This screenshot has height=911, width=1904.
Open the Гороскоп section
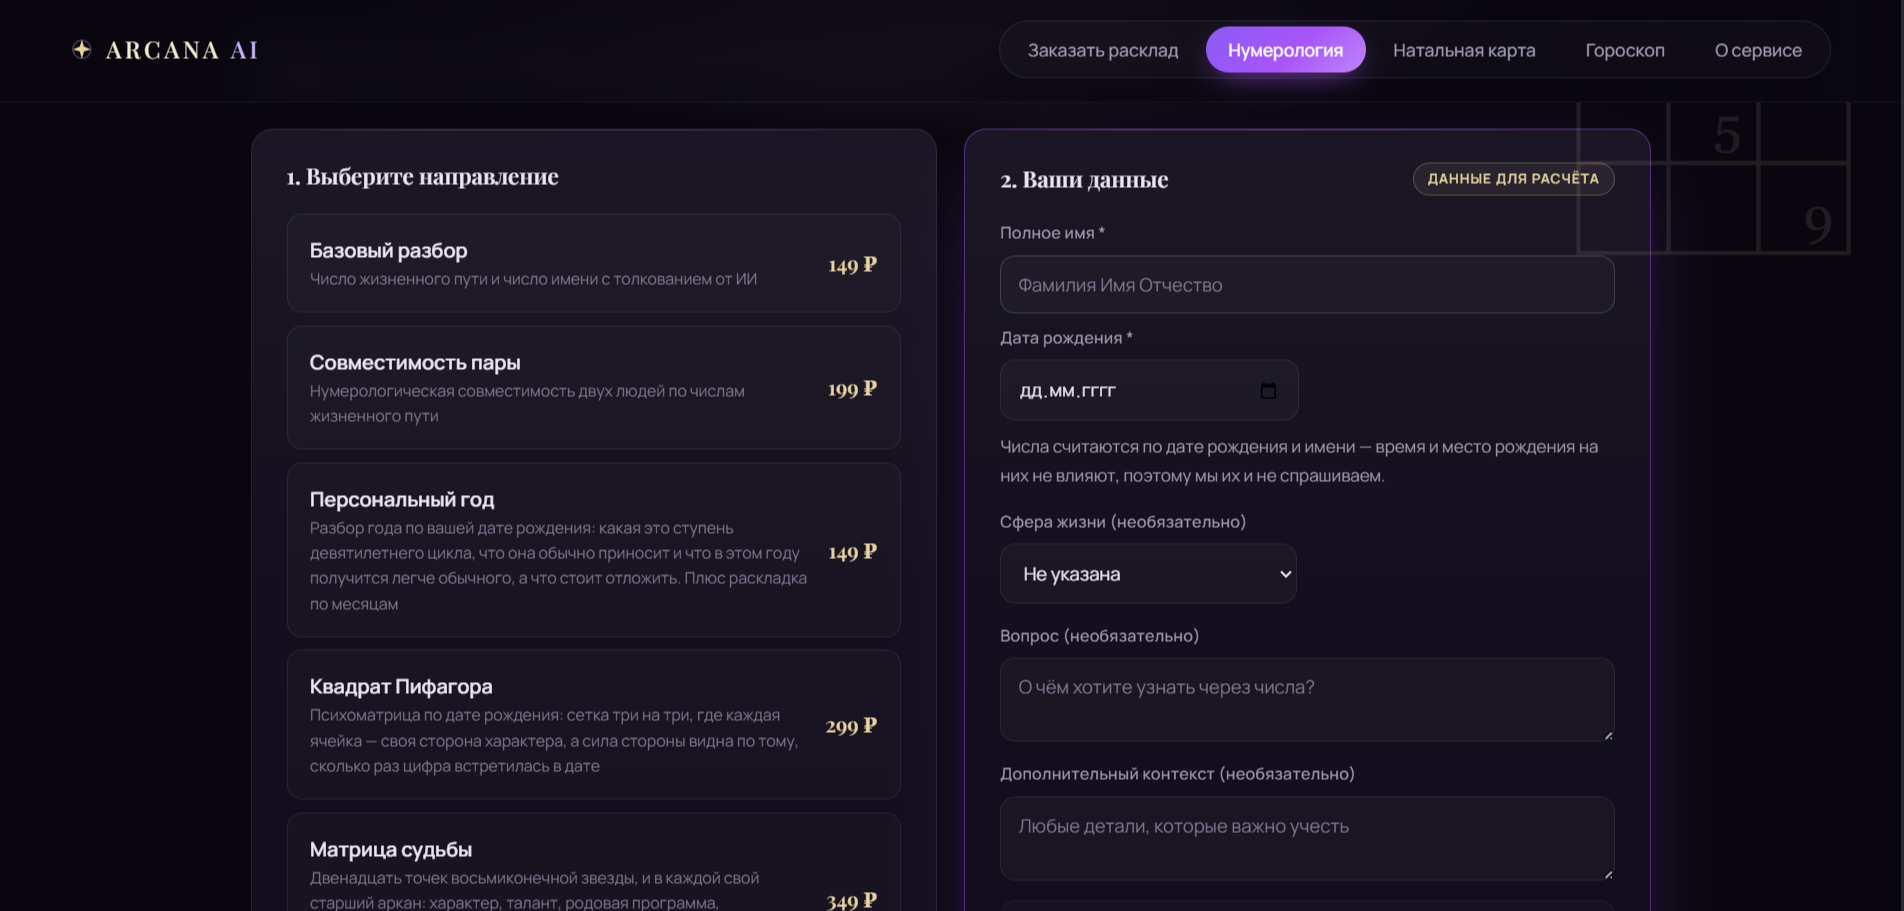pyautogui.click(x=1625, y=50)
